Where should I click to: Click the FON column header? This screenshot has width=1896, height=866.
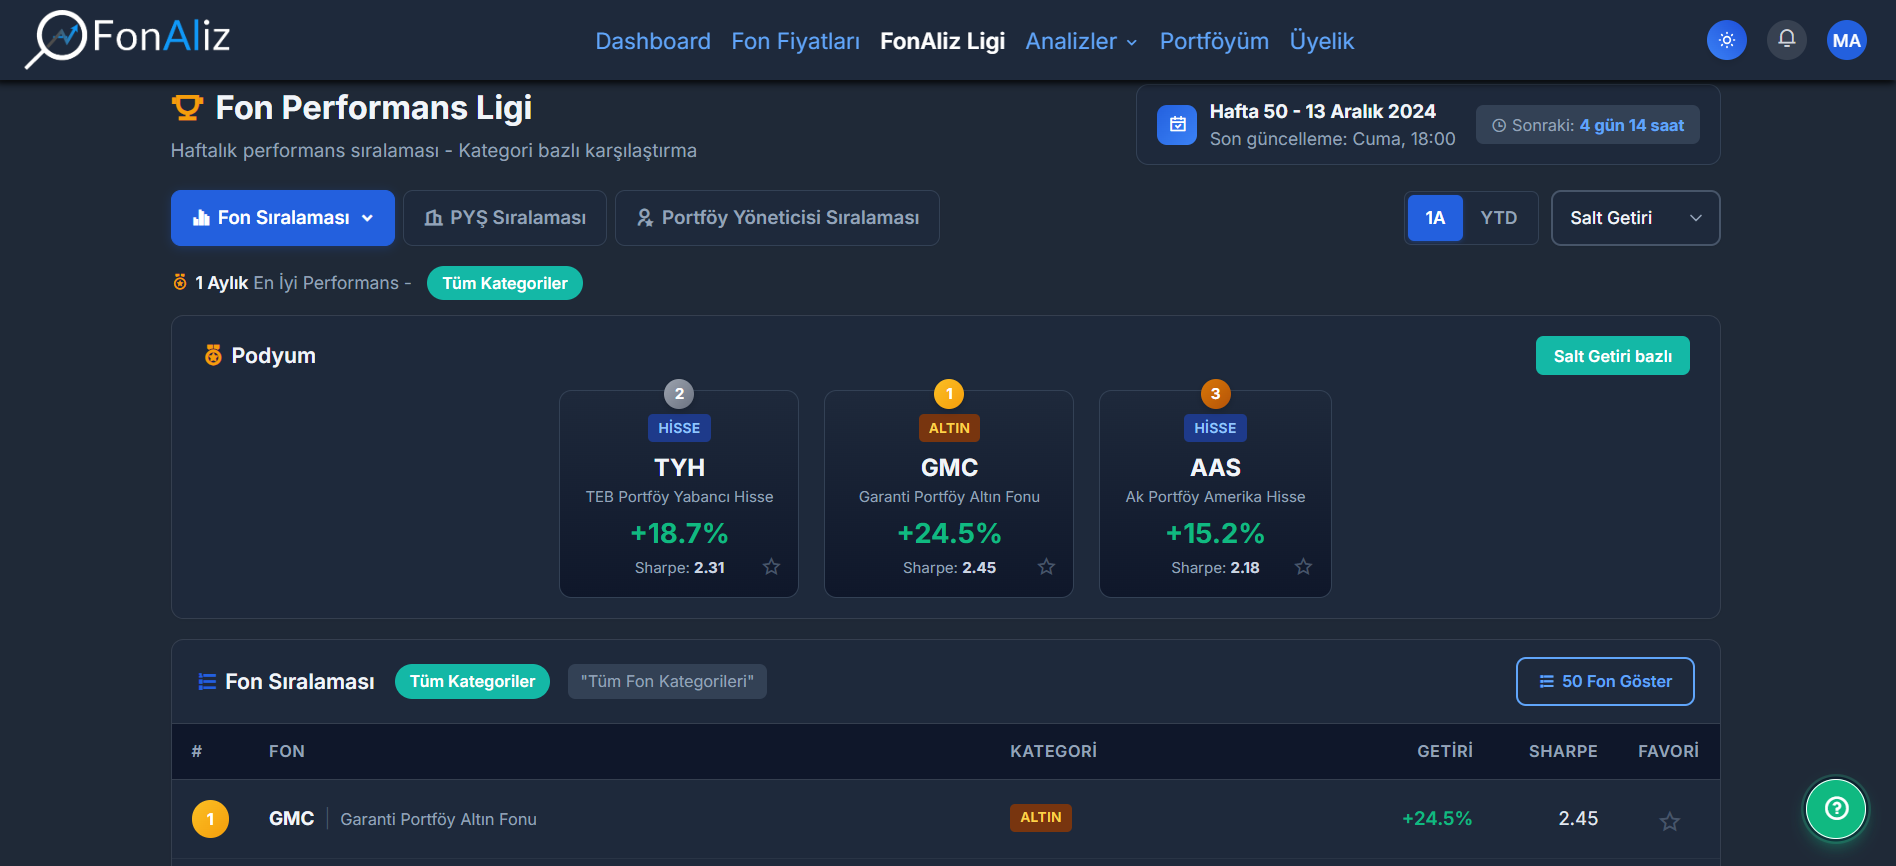click(287, 751)
